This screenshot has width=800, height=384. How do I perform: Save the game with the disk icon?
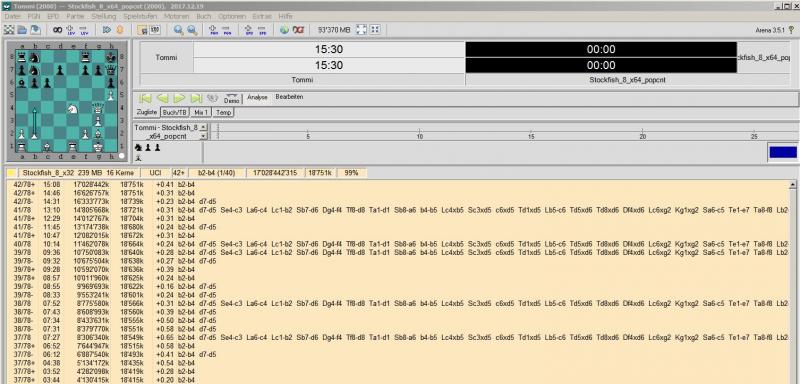pos(35,30)
